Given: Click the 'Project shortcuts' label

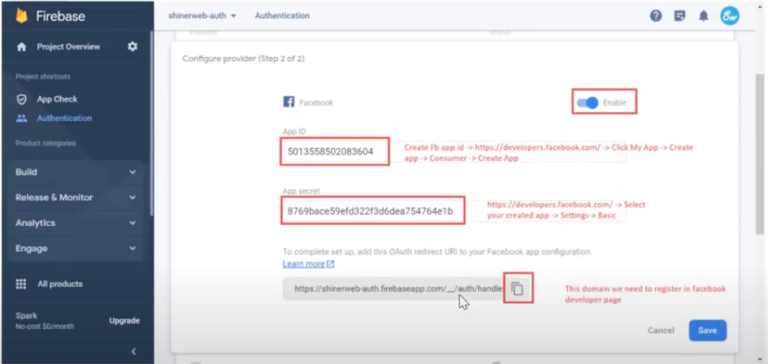Looking at the screenshot, I should click(43, 76).
